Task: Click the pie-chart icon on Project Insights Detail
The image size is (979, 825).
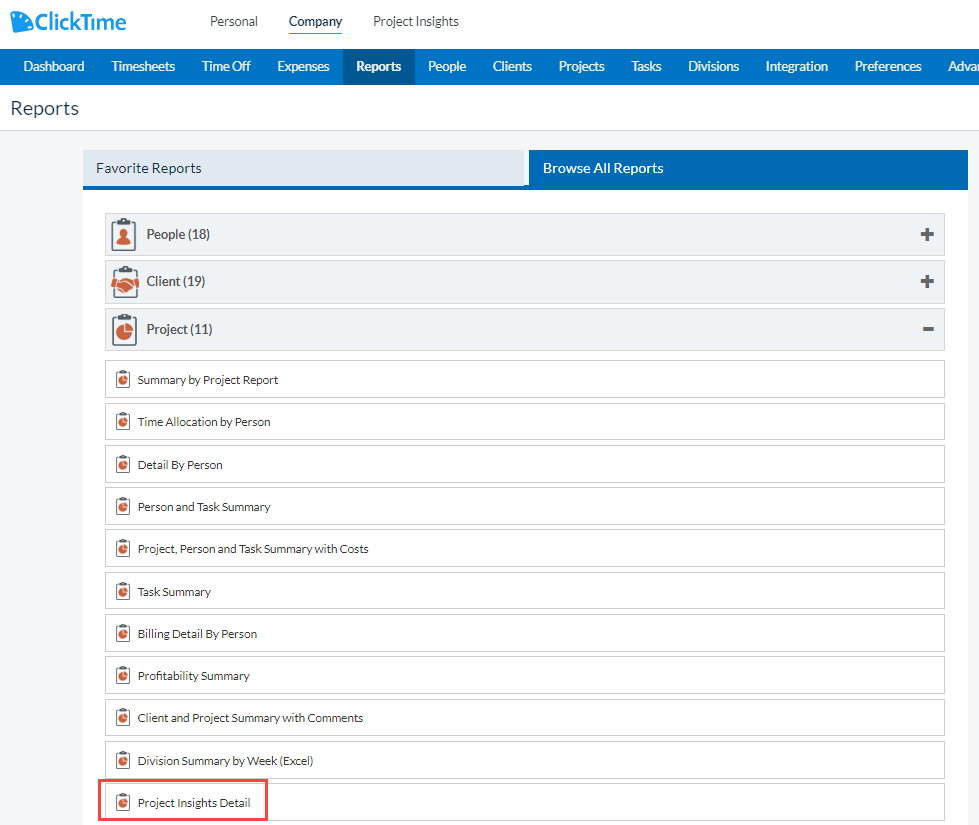Action: (x=122, y=801)
